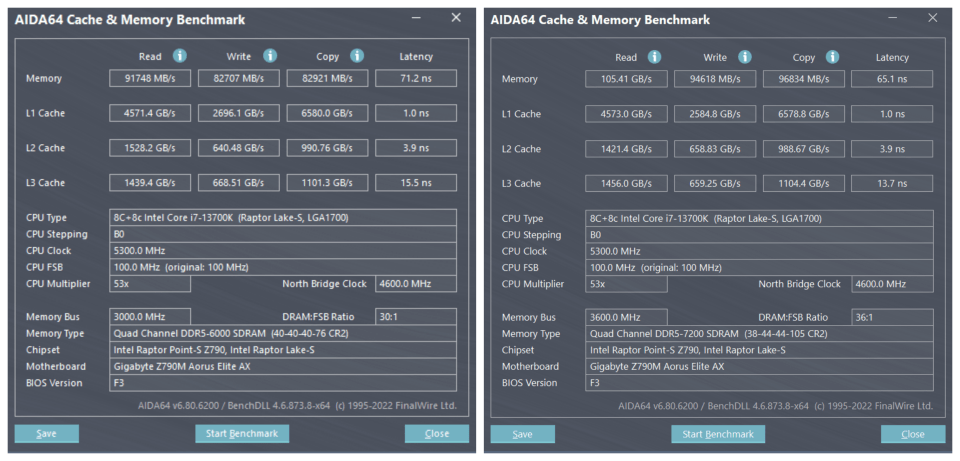Click North Bridge Clock value in left window
The width and height of the screenshot is (960, 461).
[x=416, y=283]
